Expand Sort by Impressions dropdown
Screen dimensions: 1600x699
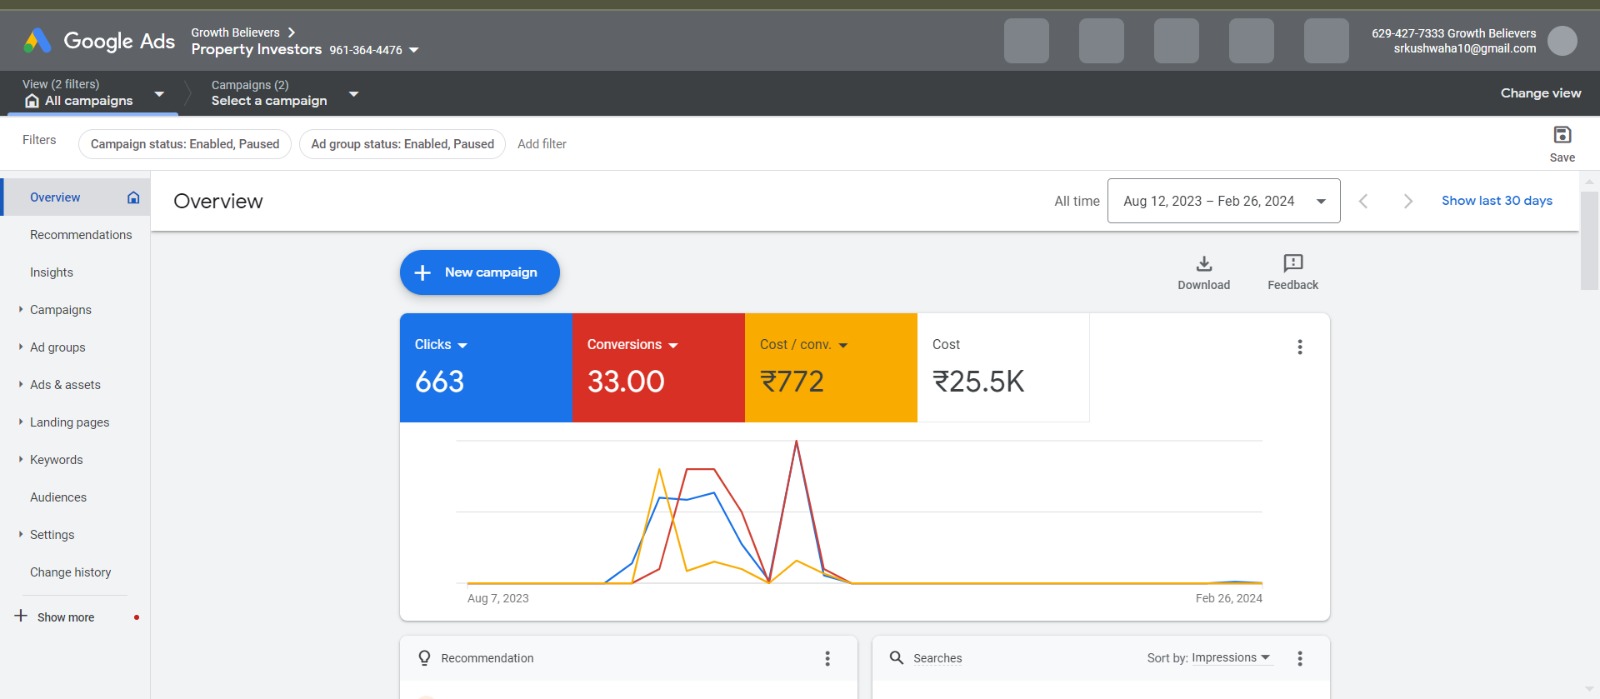tap(1209, 658)
